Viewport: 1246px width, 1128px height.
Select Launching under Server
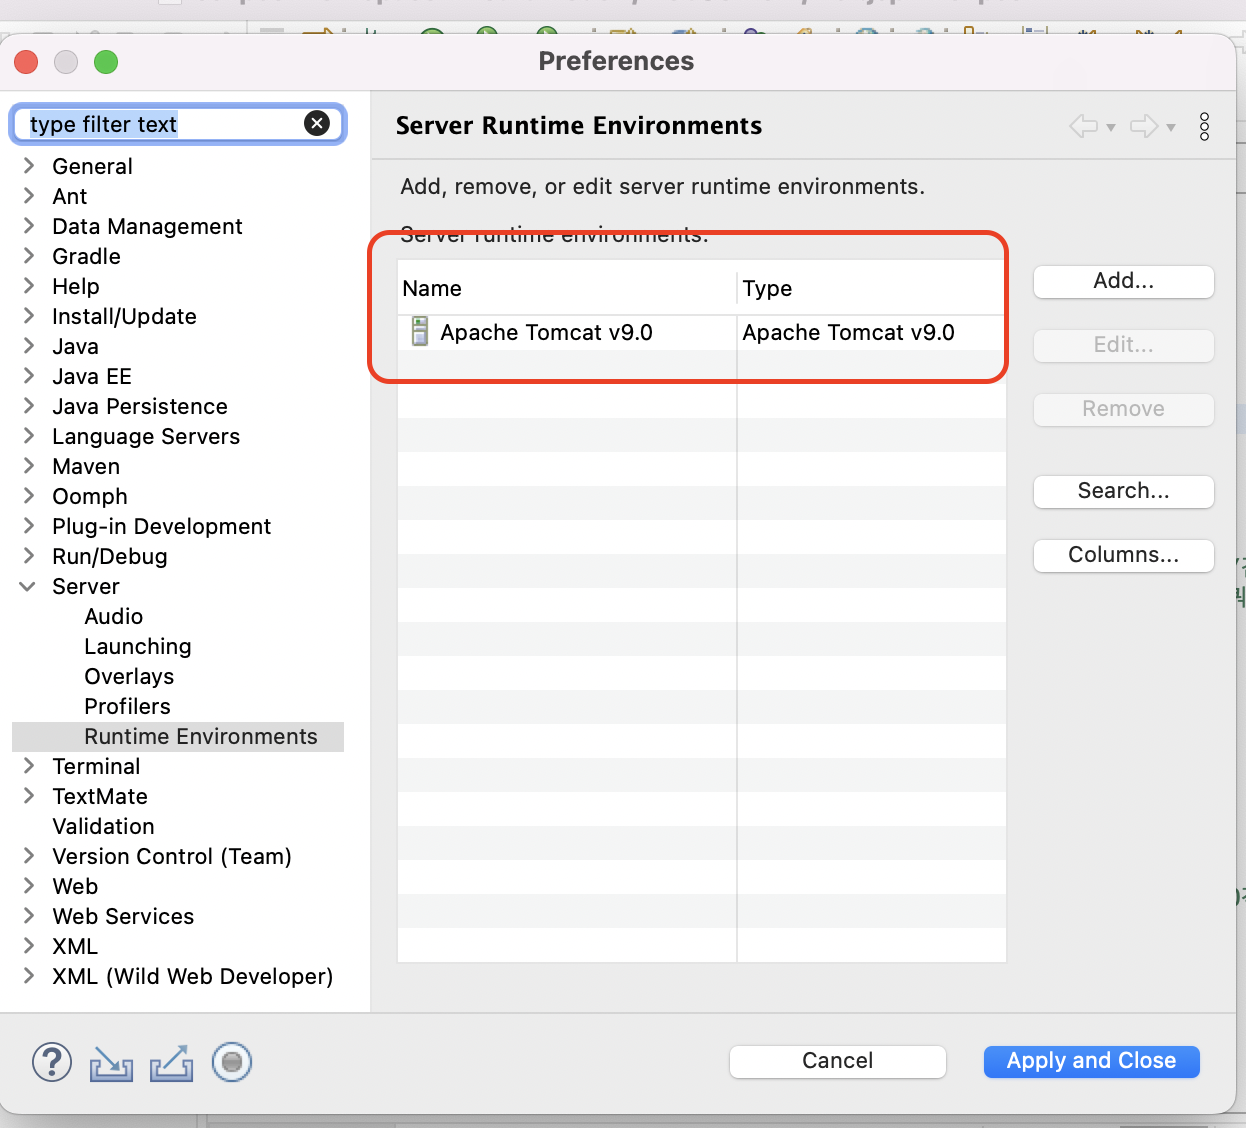click(138, 646)
